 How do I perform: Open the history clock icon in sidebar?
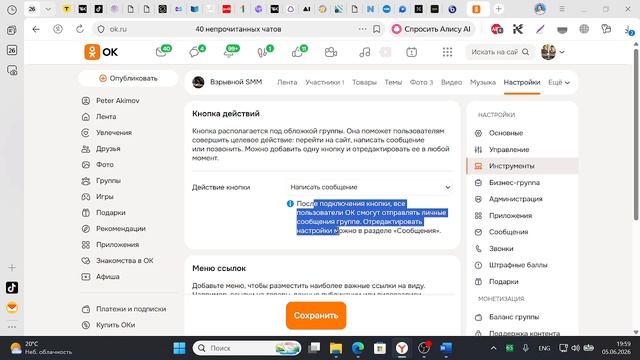pyautogui.click(x=12, y=9)
